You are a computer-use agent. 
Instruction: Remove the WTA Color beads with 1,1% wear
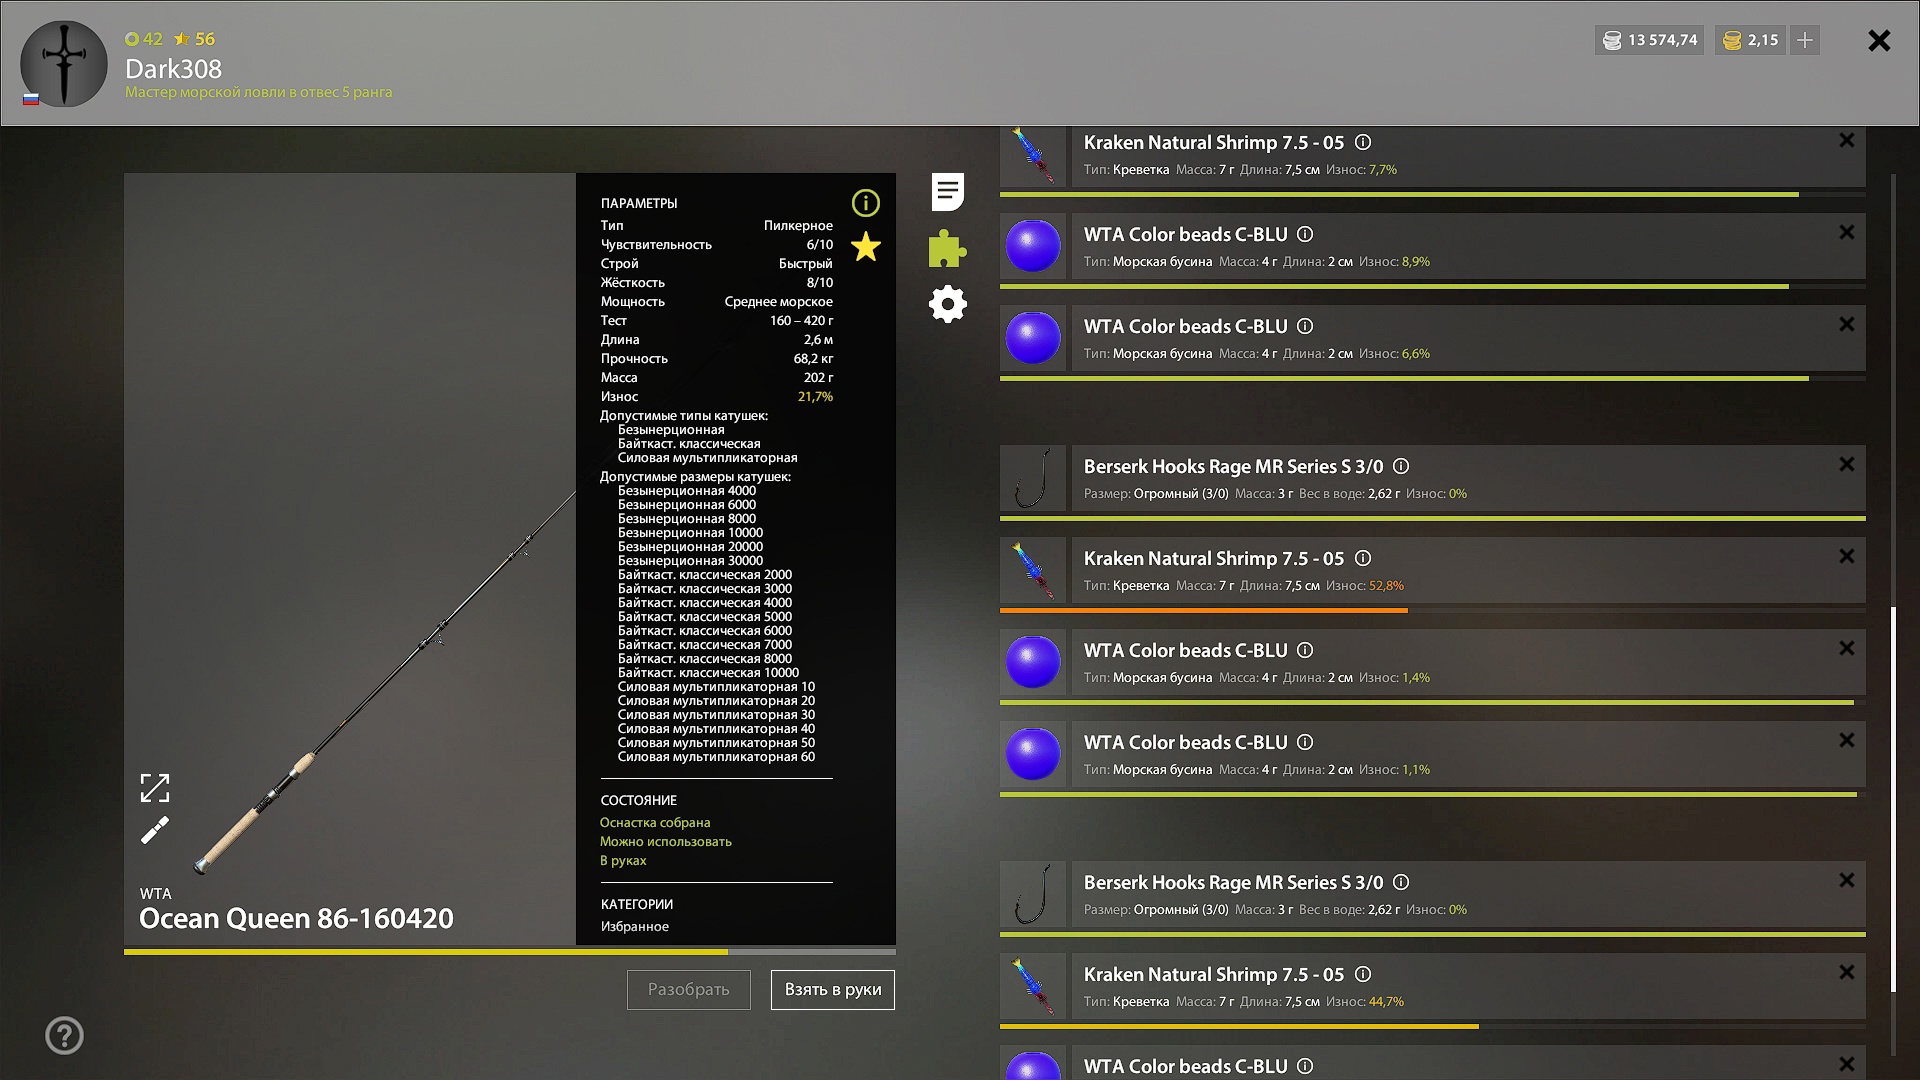coord(1847,740)
